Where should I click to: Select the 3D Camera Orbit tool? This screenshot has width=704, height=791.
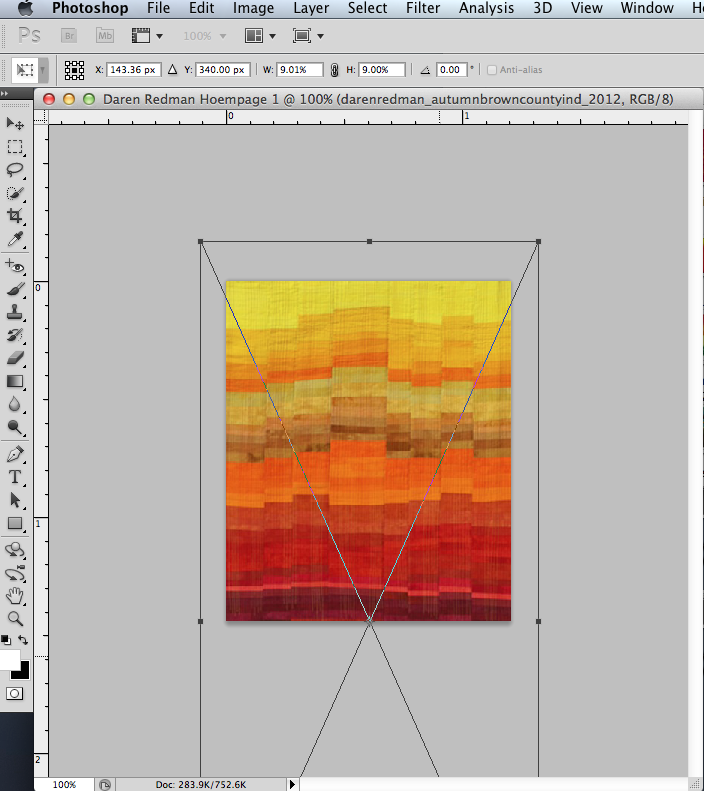[15, 574]
